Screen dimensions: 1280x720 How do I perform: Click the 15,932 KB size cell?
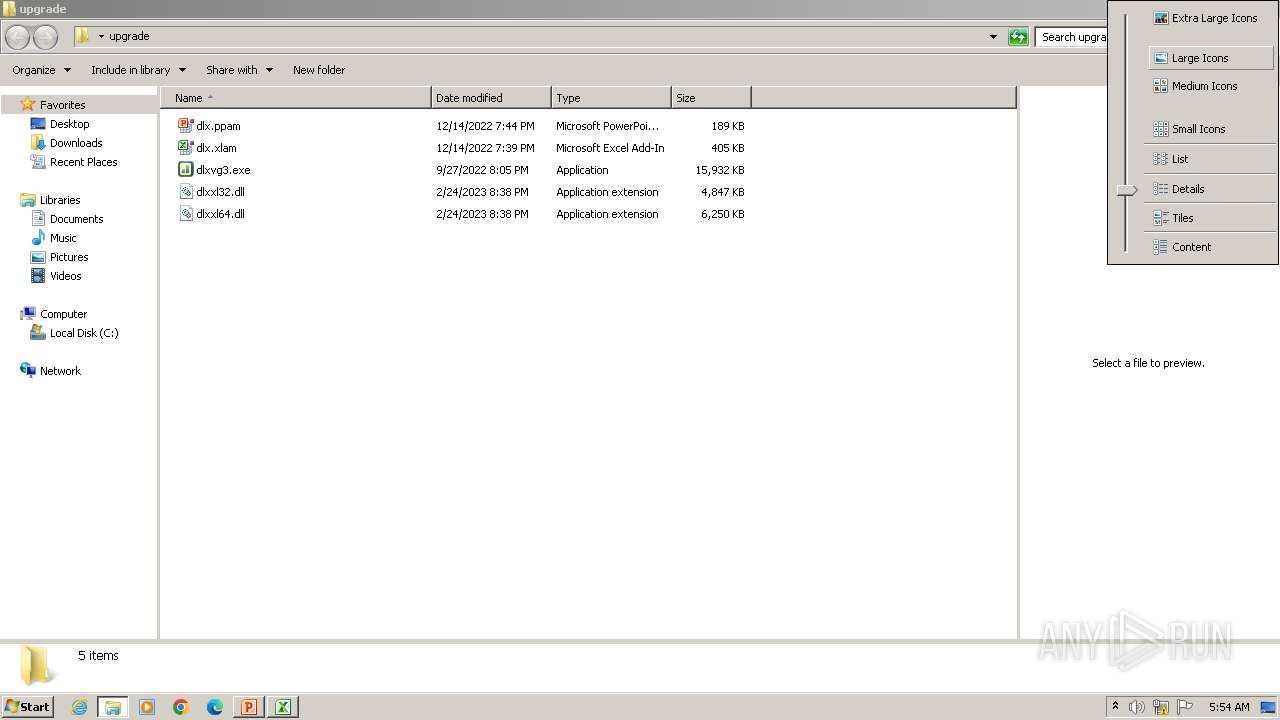tap(720, 170)
